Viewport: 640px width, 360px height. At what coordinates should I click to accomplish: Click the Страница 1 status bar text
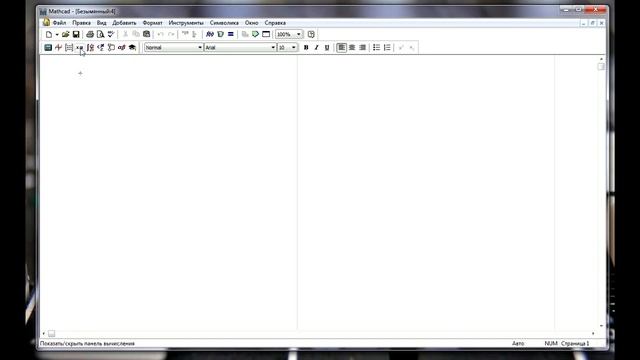click(575, 344)
